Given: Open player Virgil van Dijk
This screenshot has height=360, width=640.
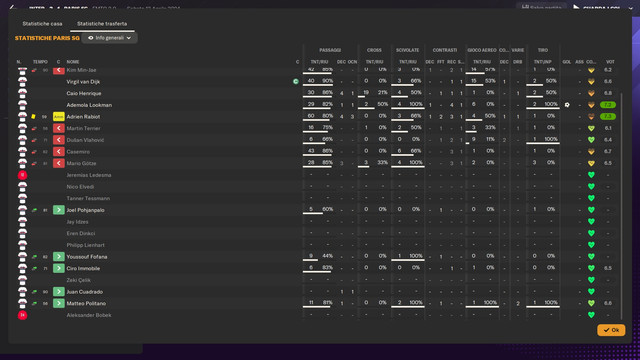Looking at the screenshot, I should (83, 82).
